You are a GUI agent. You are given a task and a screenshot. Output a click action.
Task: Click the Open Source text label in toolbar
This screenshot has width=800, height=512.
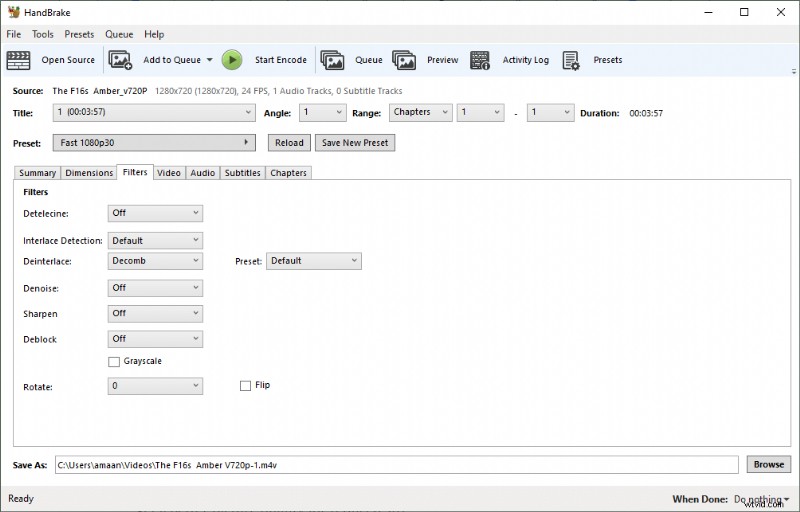(68, 60)
